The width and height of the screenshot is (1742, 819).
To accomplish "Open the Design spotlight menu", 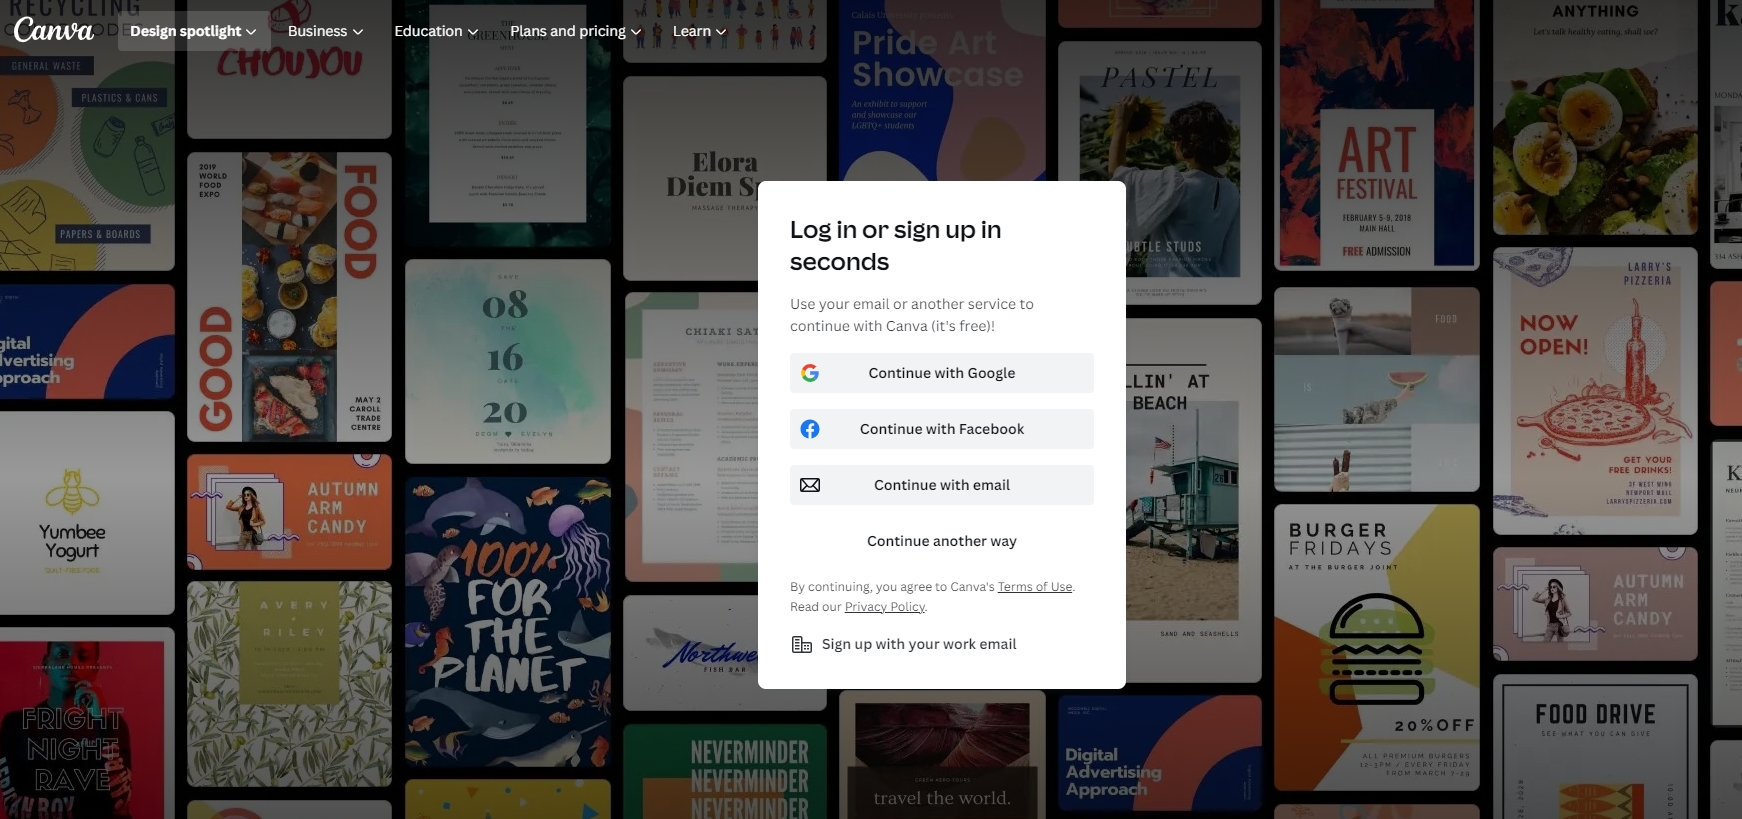I will click(193, 31).
